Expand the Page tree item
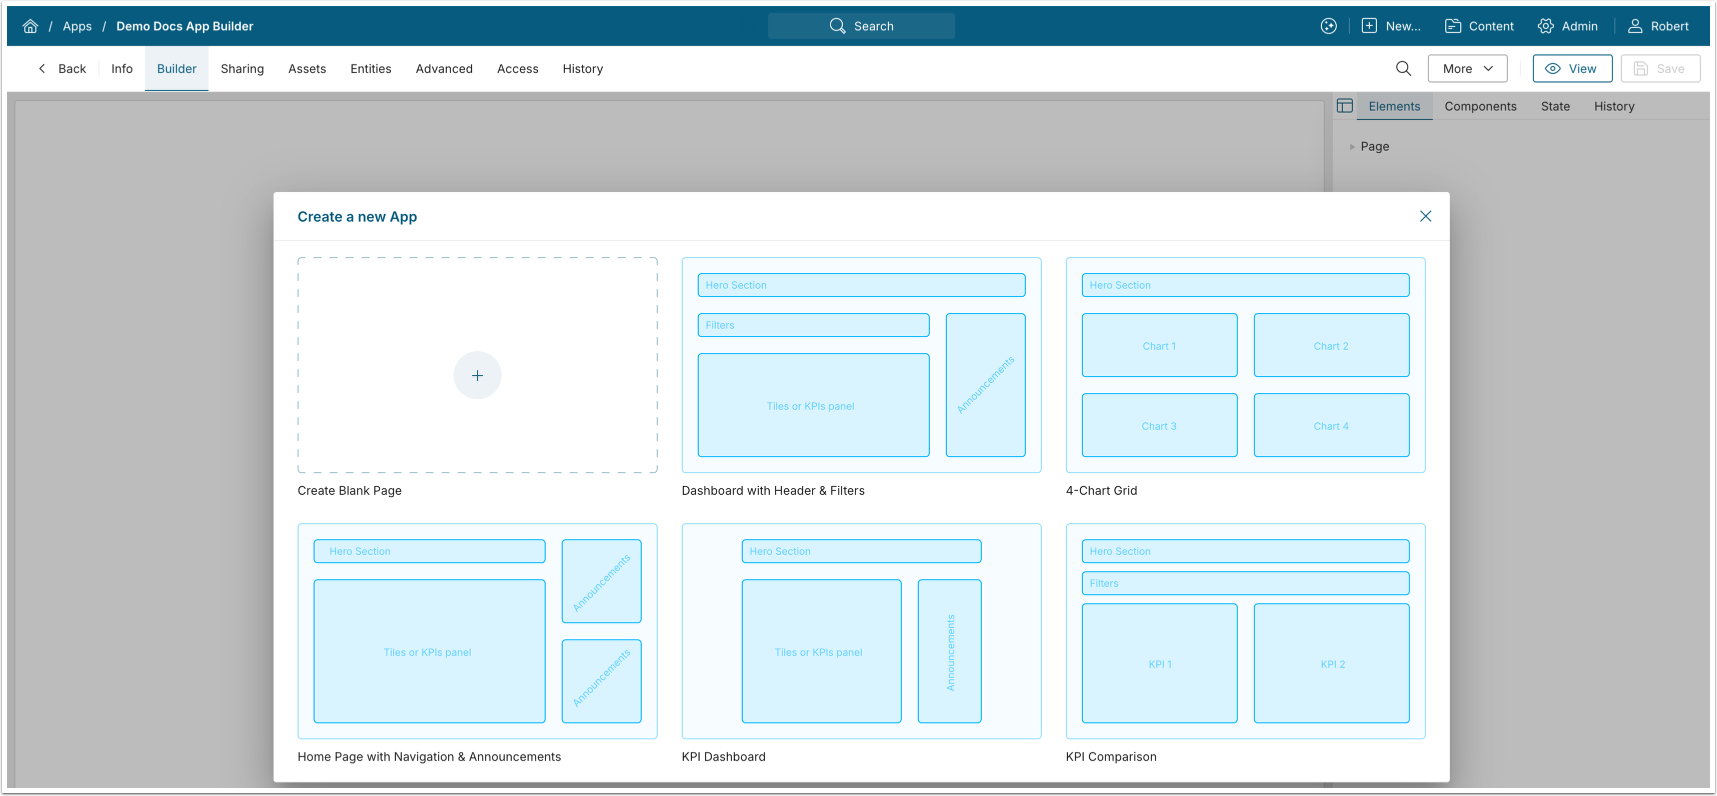This screenshot has height=796, width=1717. click(x=1353, y=147)
